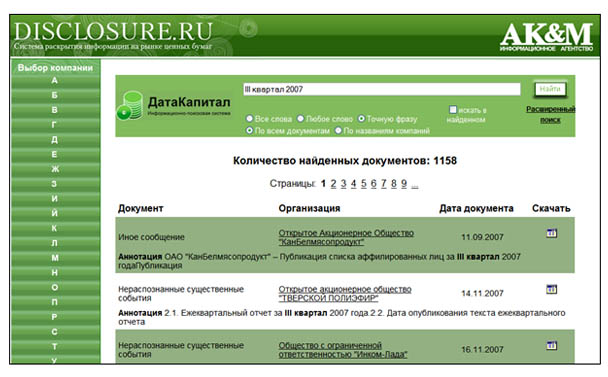
Task: Select letter 'Б' in company list
Action: (x=55, y=95)
